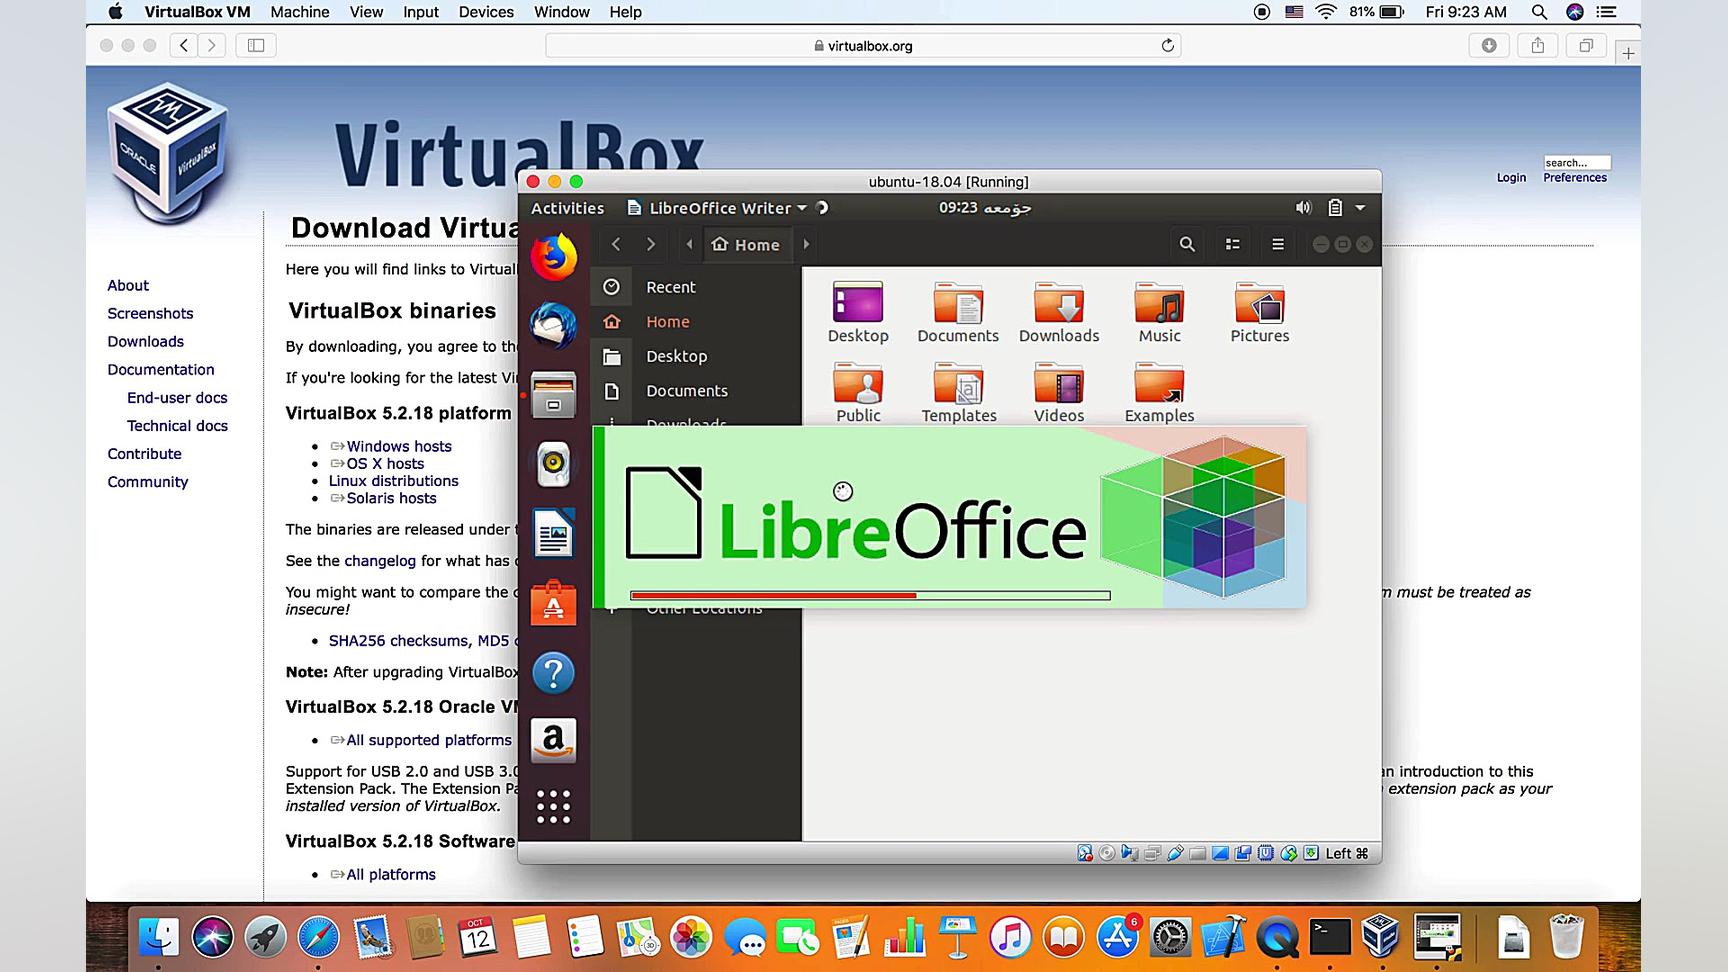Viewport: 1728px width, 972px height.
Task: Open the Desktop folder icon
Action: pos(858,311)
